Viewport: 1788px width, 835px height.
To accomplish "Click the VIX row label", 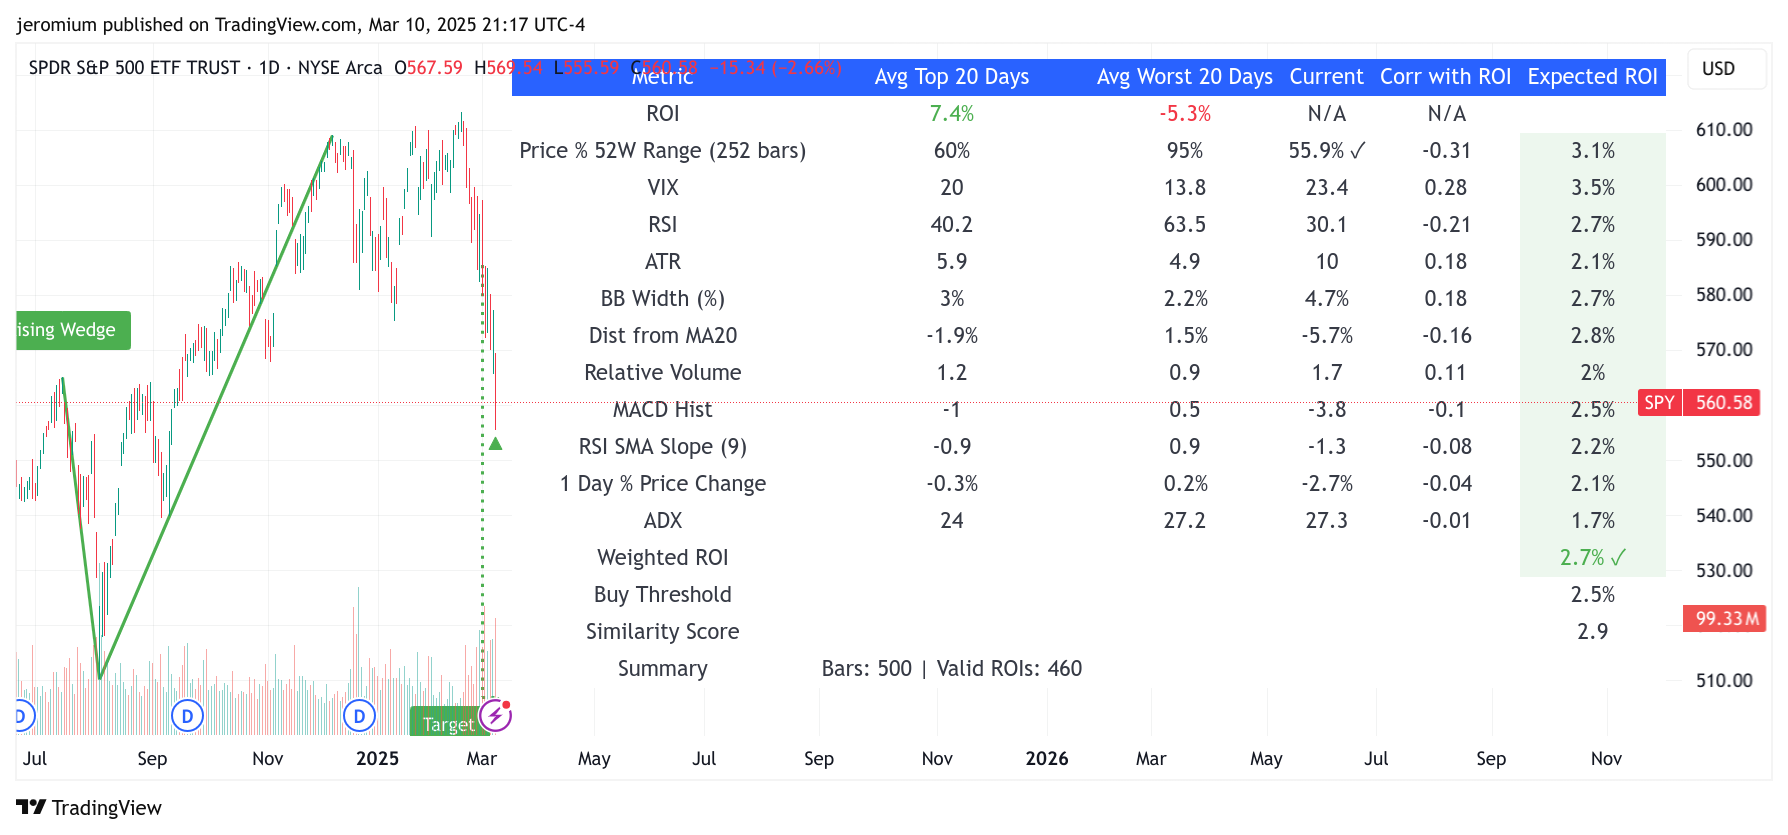I will pyautogui.click(x=663, y=188).
